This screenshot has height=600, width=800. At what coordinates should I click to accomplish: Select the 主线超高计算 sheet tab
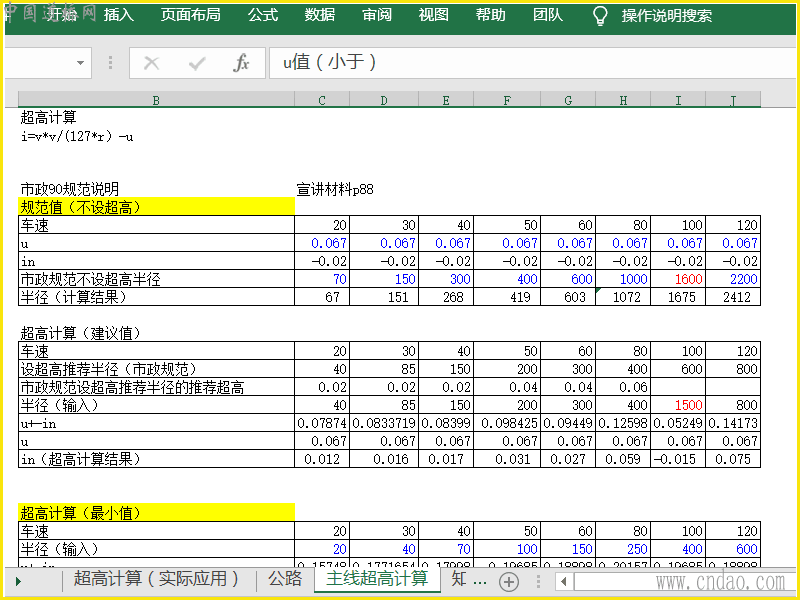coord(377,579)
